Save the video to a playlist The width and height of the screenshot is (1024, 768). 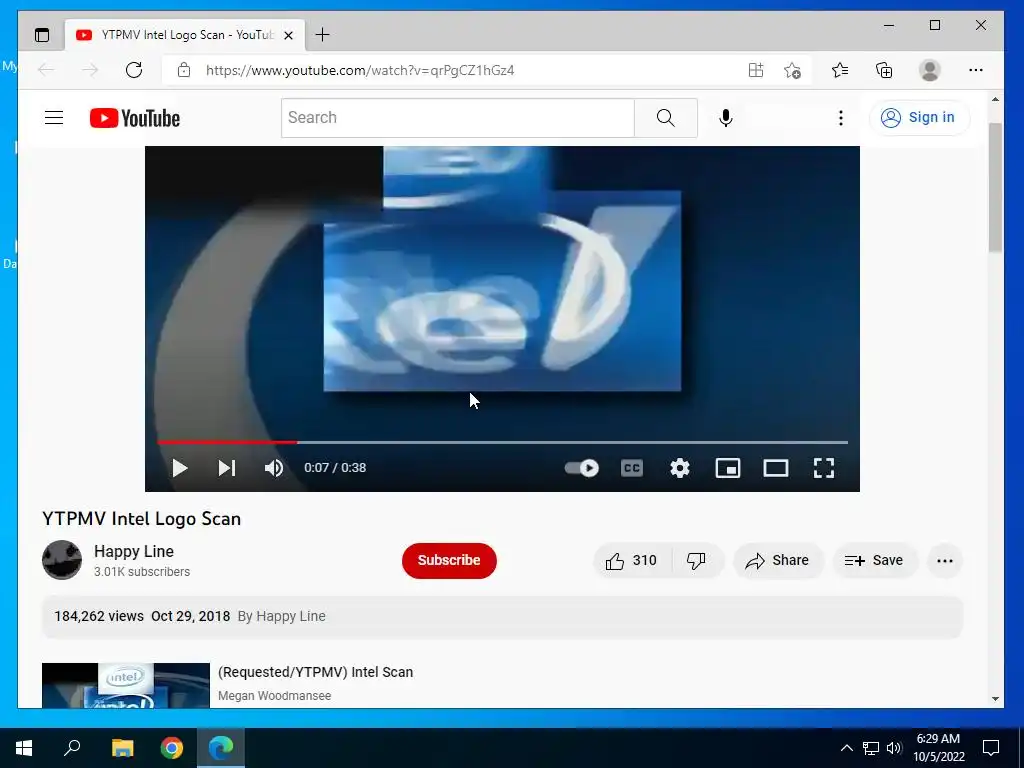[x=874, y=560]
